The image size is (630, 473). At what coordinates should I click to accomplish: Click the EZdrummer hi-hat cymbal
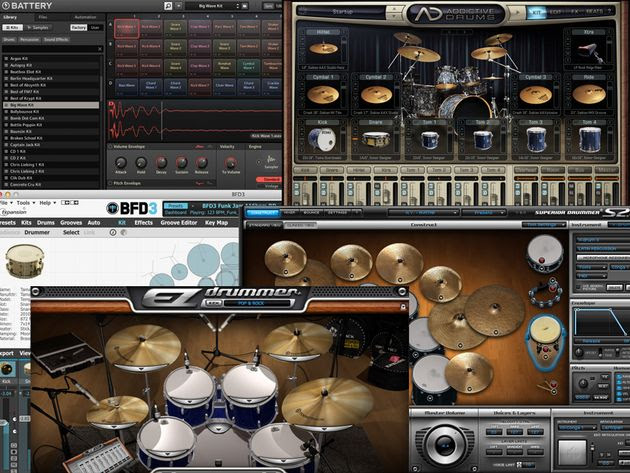(x=117, y=411)
